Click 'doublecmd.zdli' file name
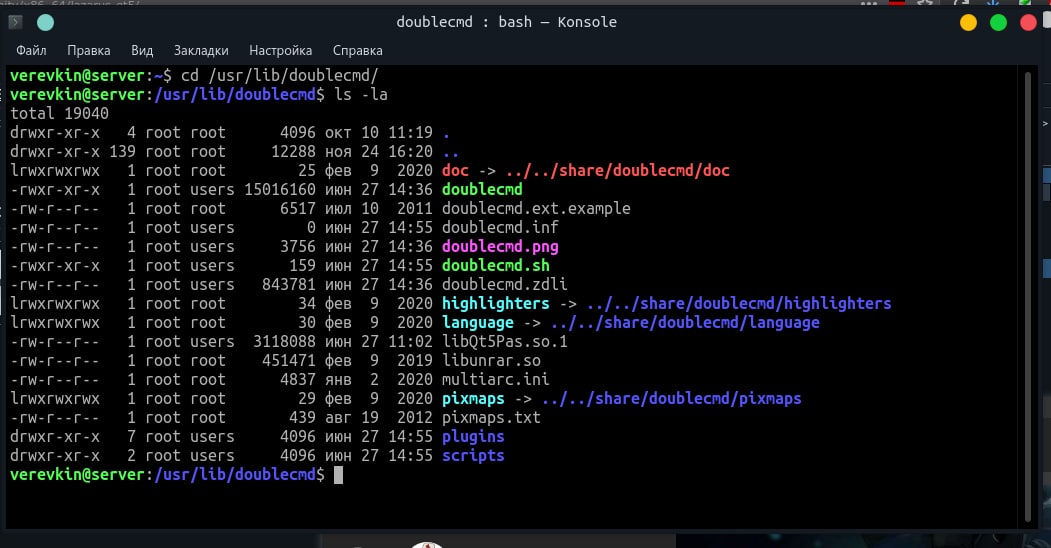The height and width of the screenshot is (548, 1051). click(x=505, y=284)
